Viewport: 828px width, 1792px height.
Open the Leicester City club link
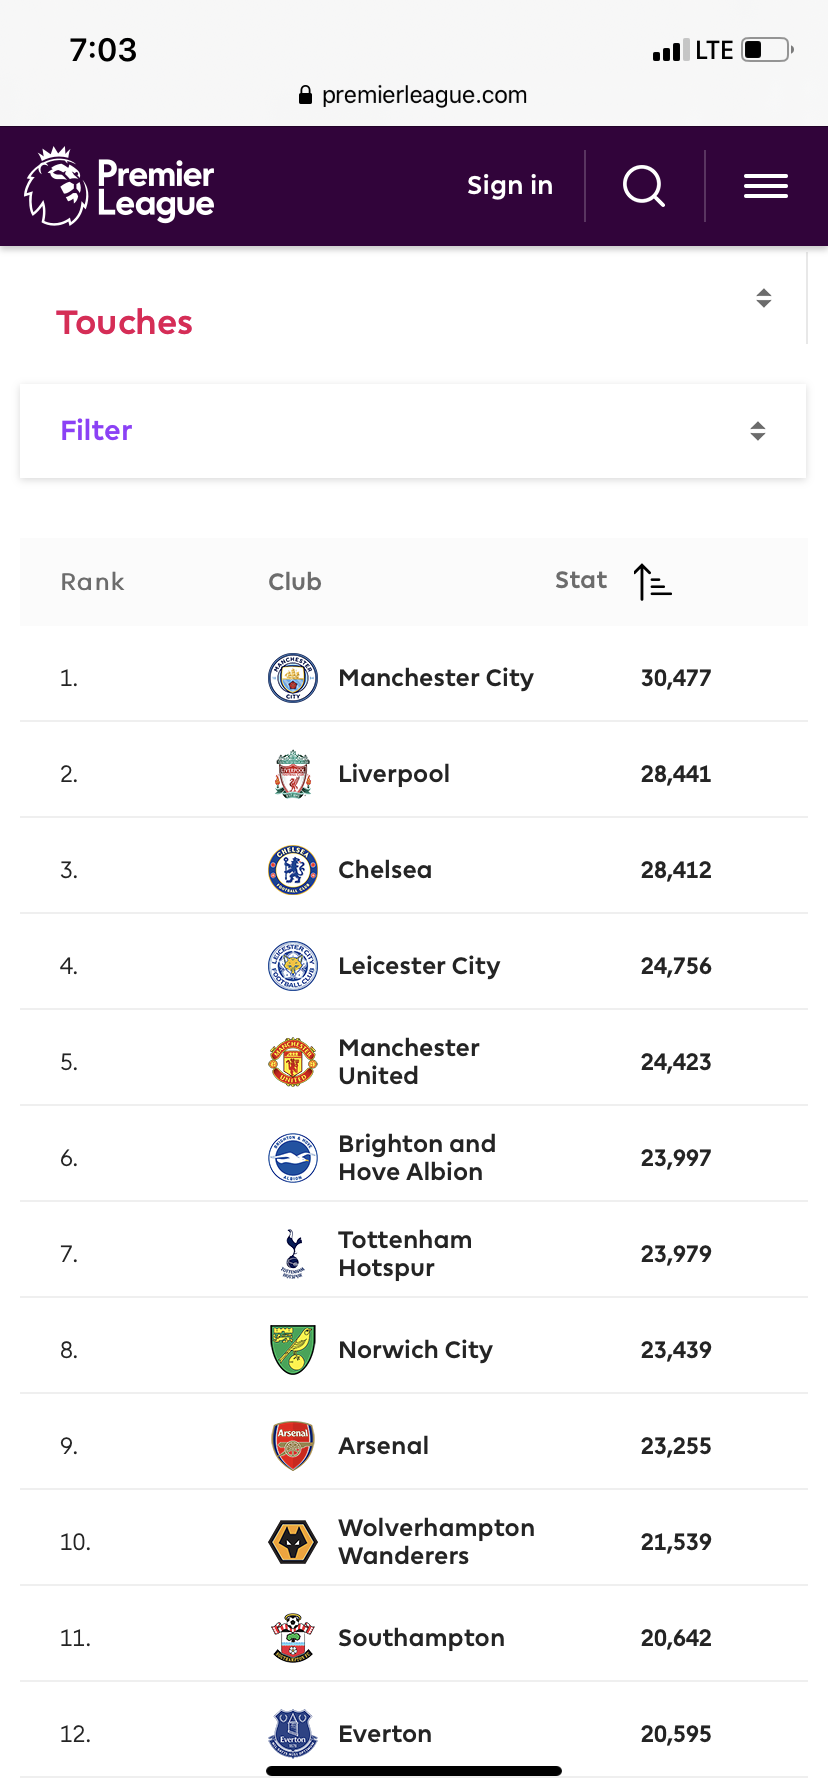coord(419,966)
